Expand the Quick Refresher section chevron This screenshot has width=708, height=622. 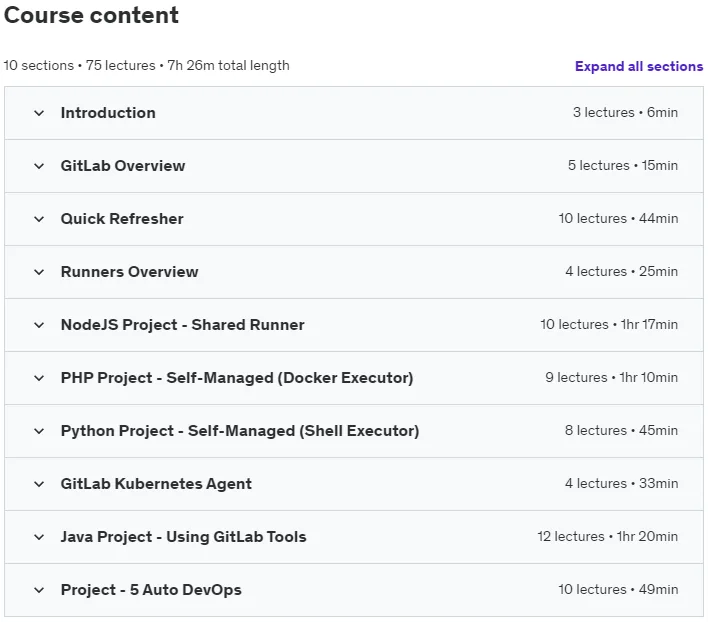[39, 219]
